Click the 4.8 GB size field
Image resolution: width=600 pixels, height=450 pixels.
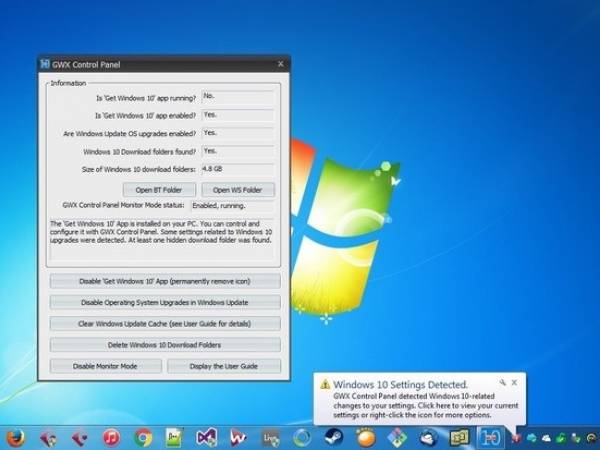238,169
